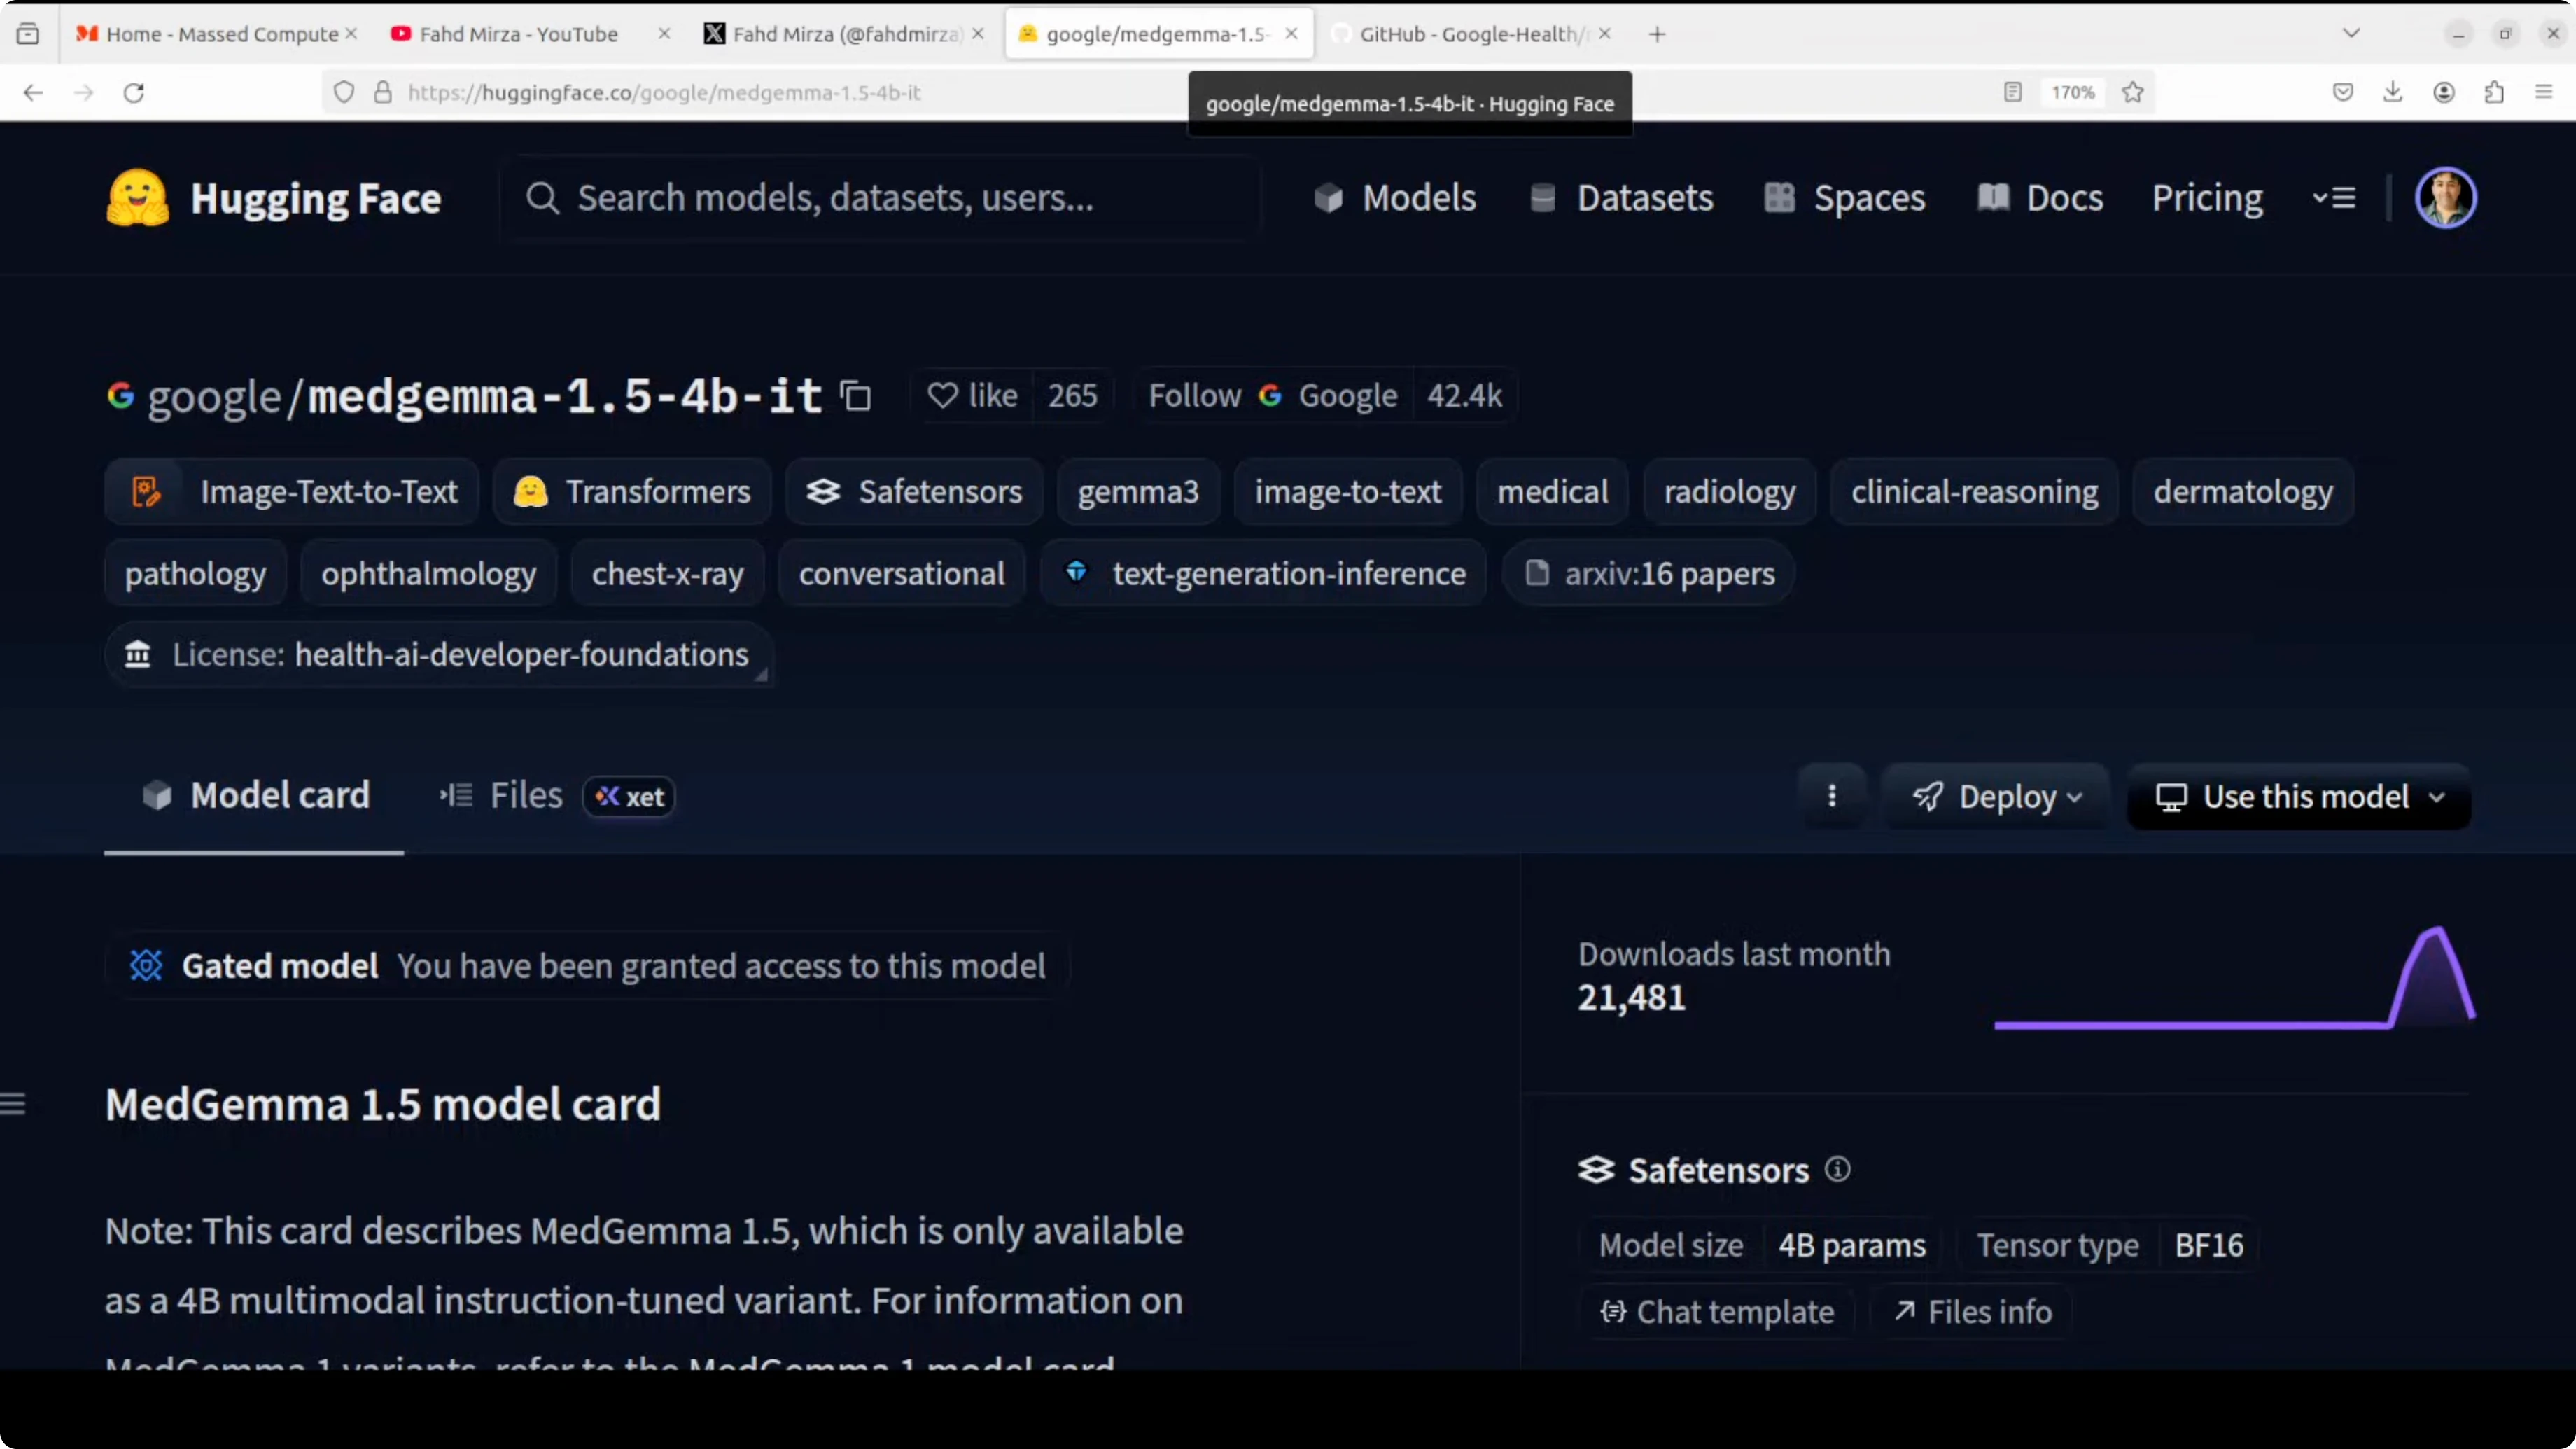Click Safetensors info circle icon
The height and width of the screenshot is (1449, 2576).
1838,1168
